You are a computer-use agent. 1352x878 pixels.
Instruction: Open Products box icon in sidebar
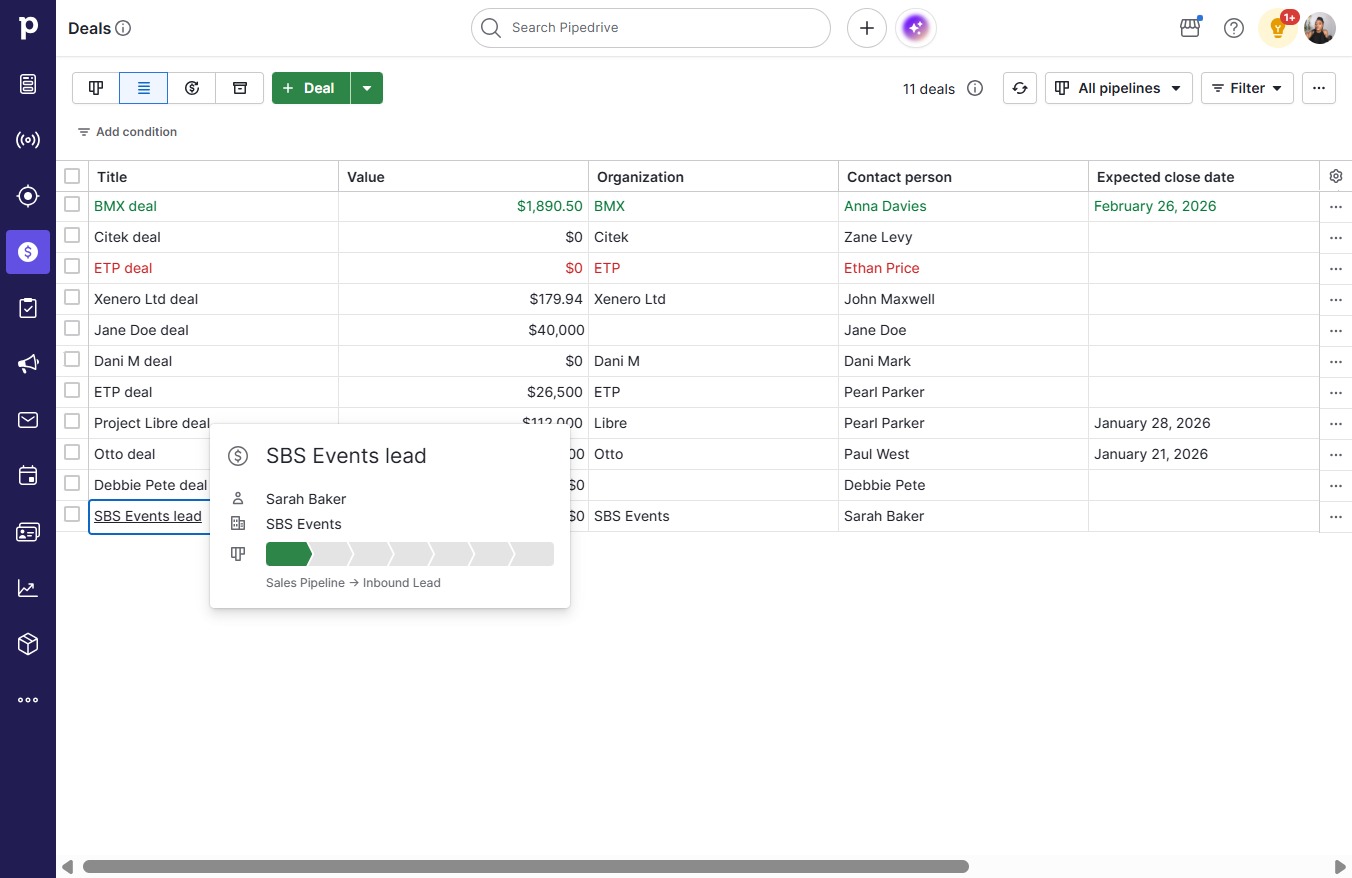(28, 644)
